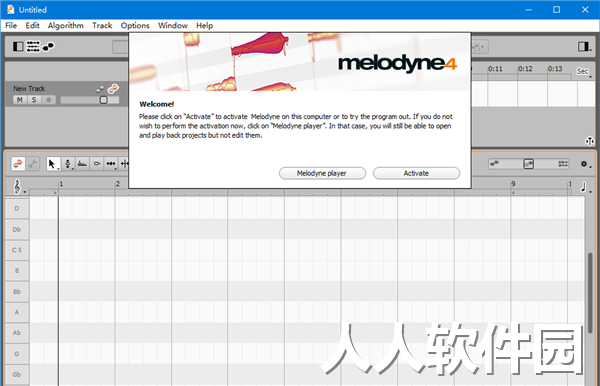Select the G pitch row label

click(x=17, y=354)
